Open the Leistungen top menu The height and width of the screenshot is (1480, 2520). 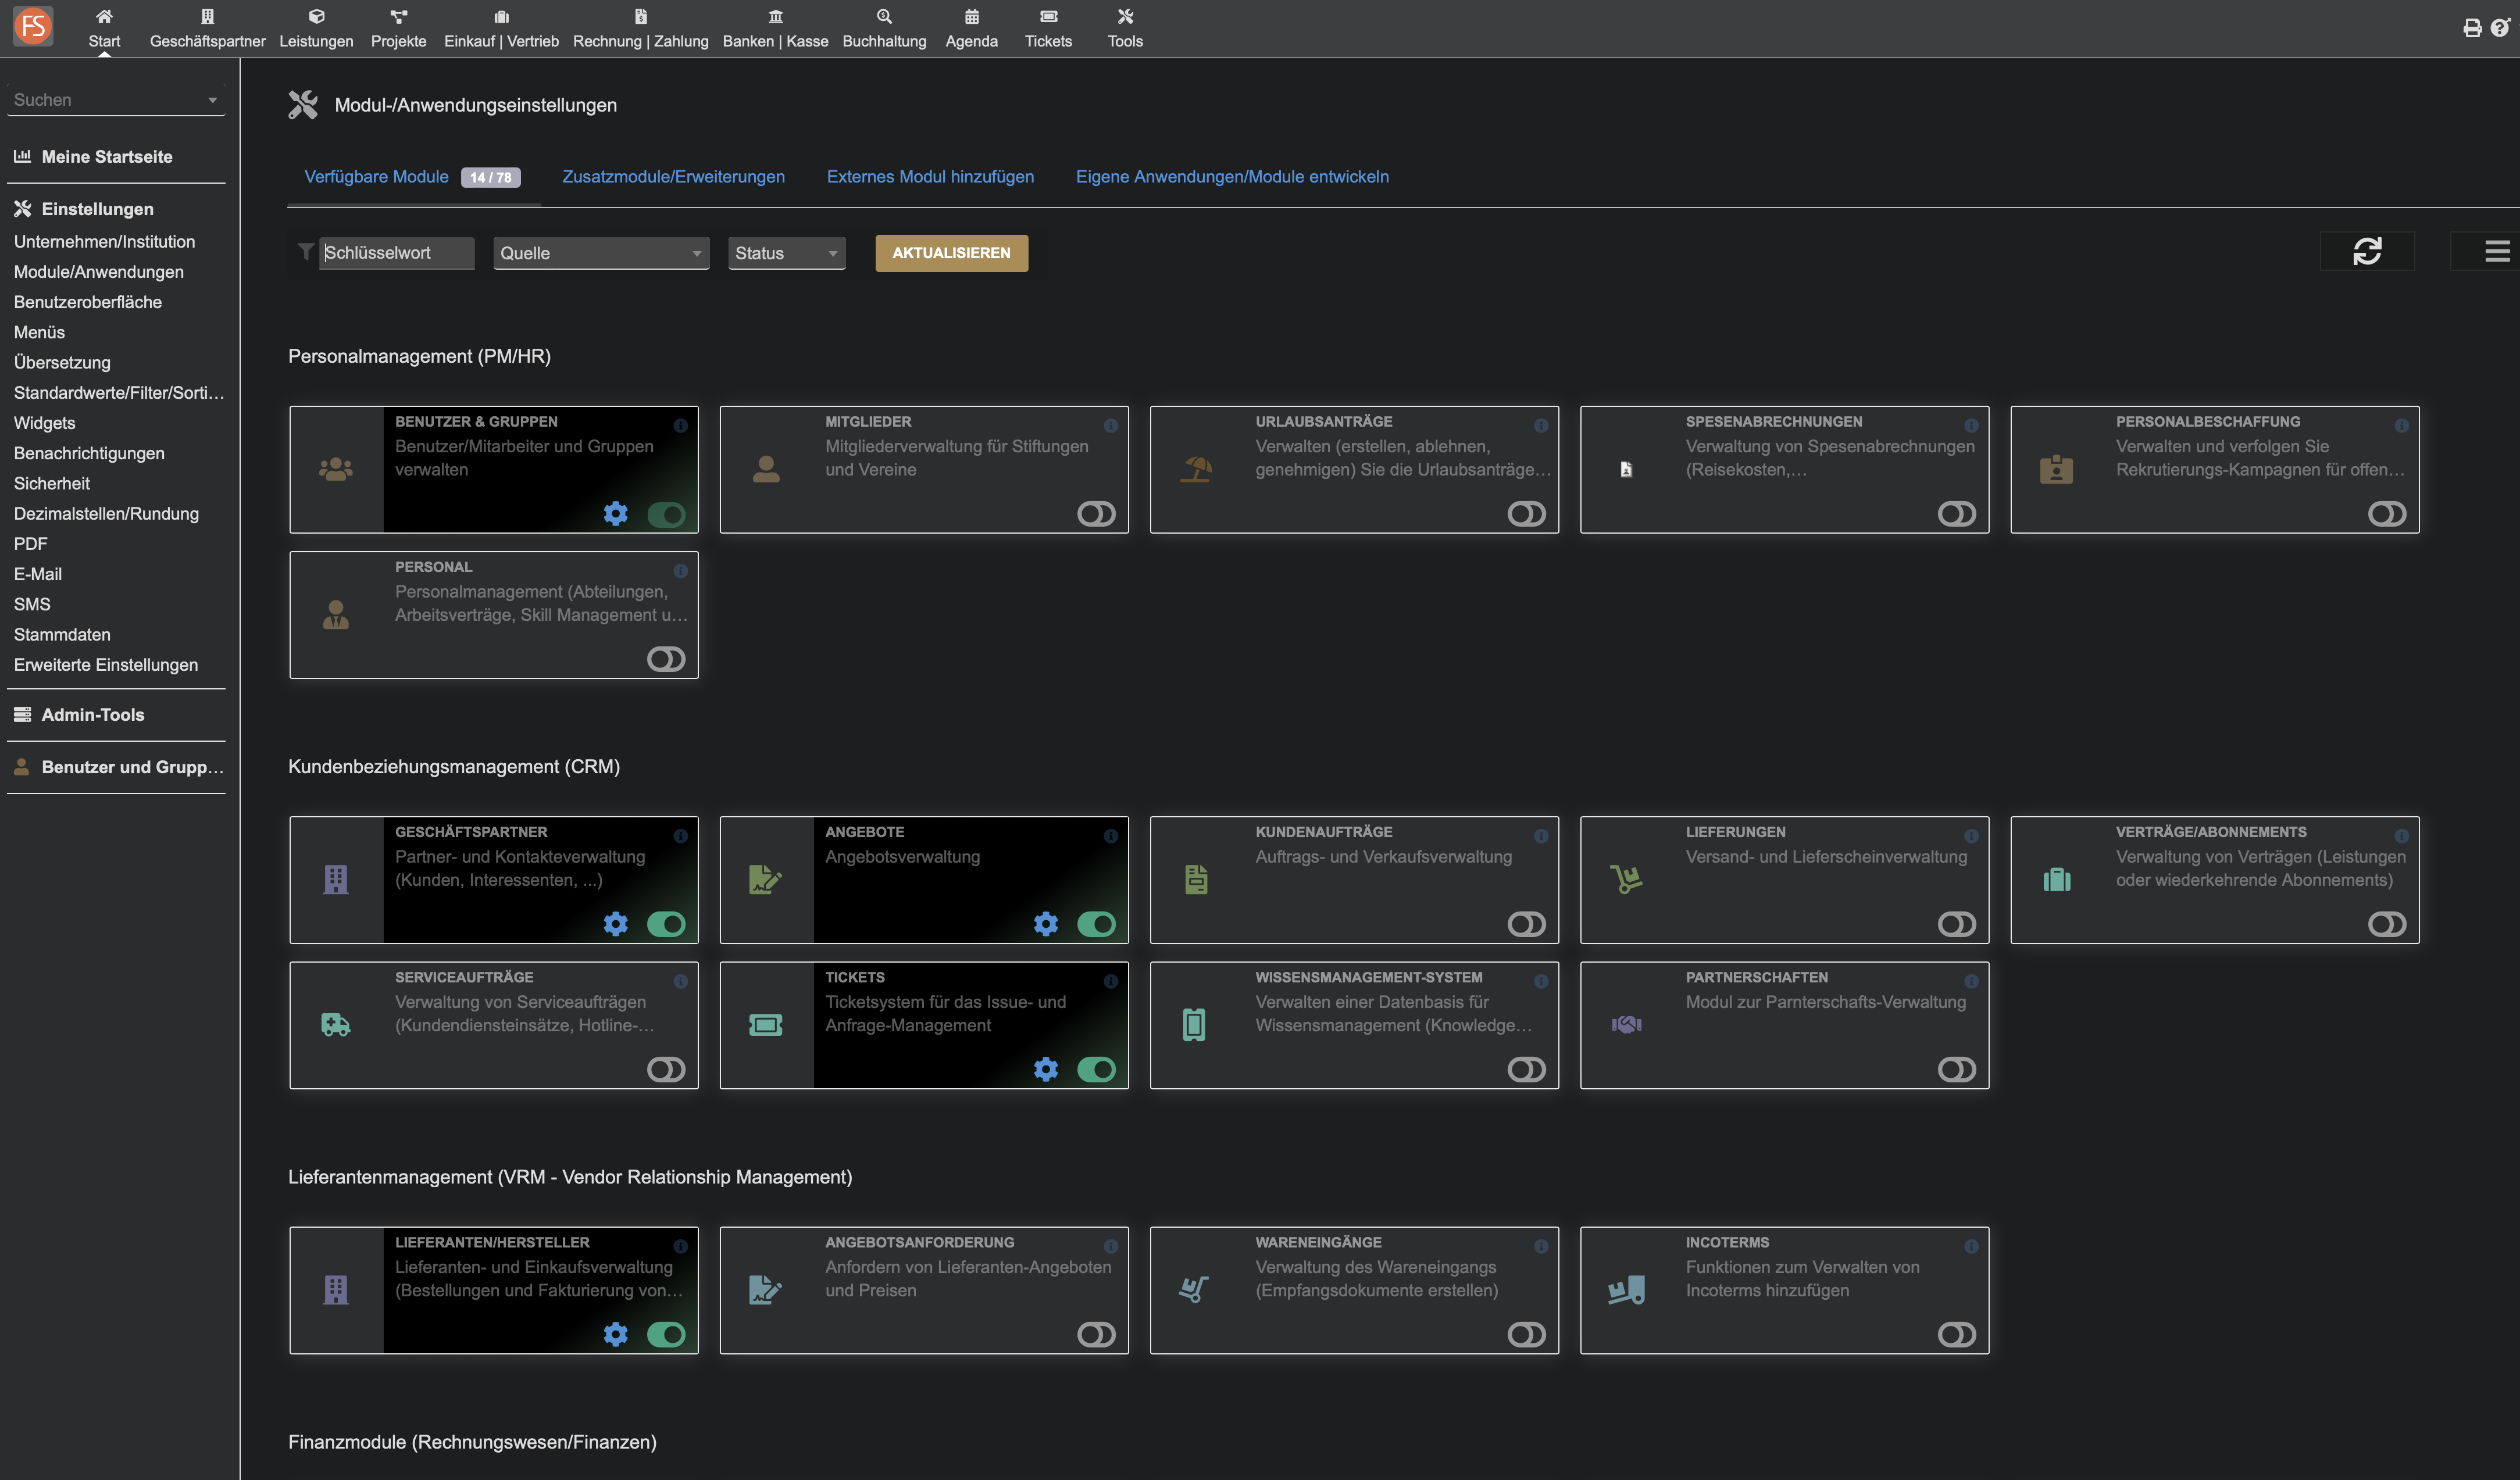coord(316,28)
